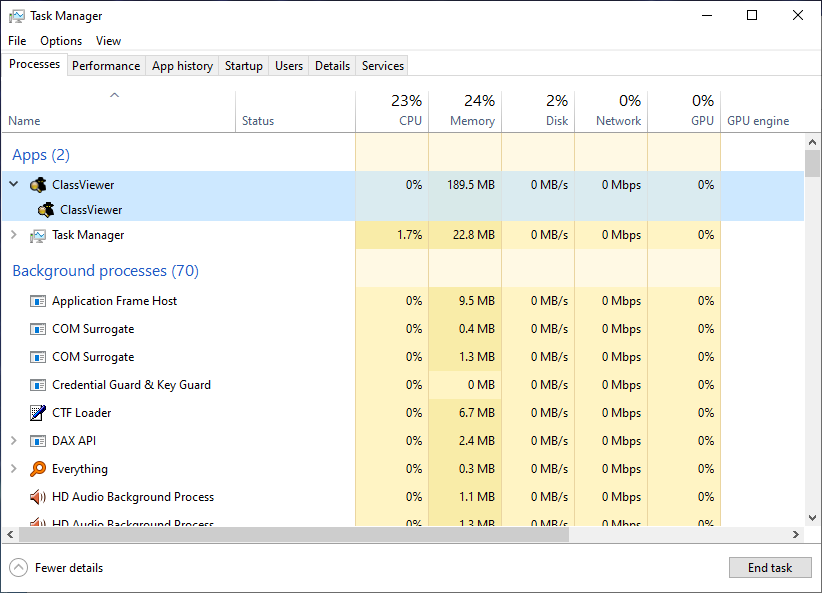The width and height of the screenshot is (822, 593).
Task: Expand the Task Manager process group
Action: click(14, 235)
